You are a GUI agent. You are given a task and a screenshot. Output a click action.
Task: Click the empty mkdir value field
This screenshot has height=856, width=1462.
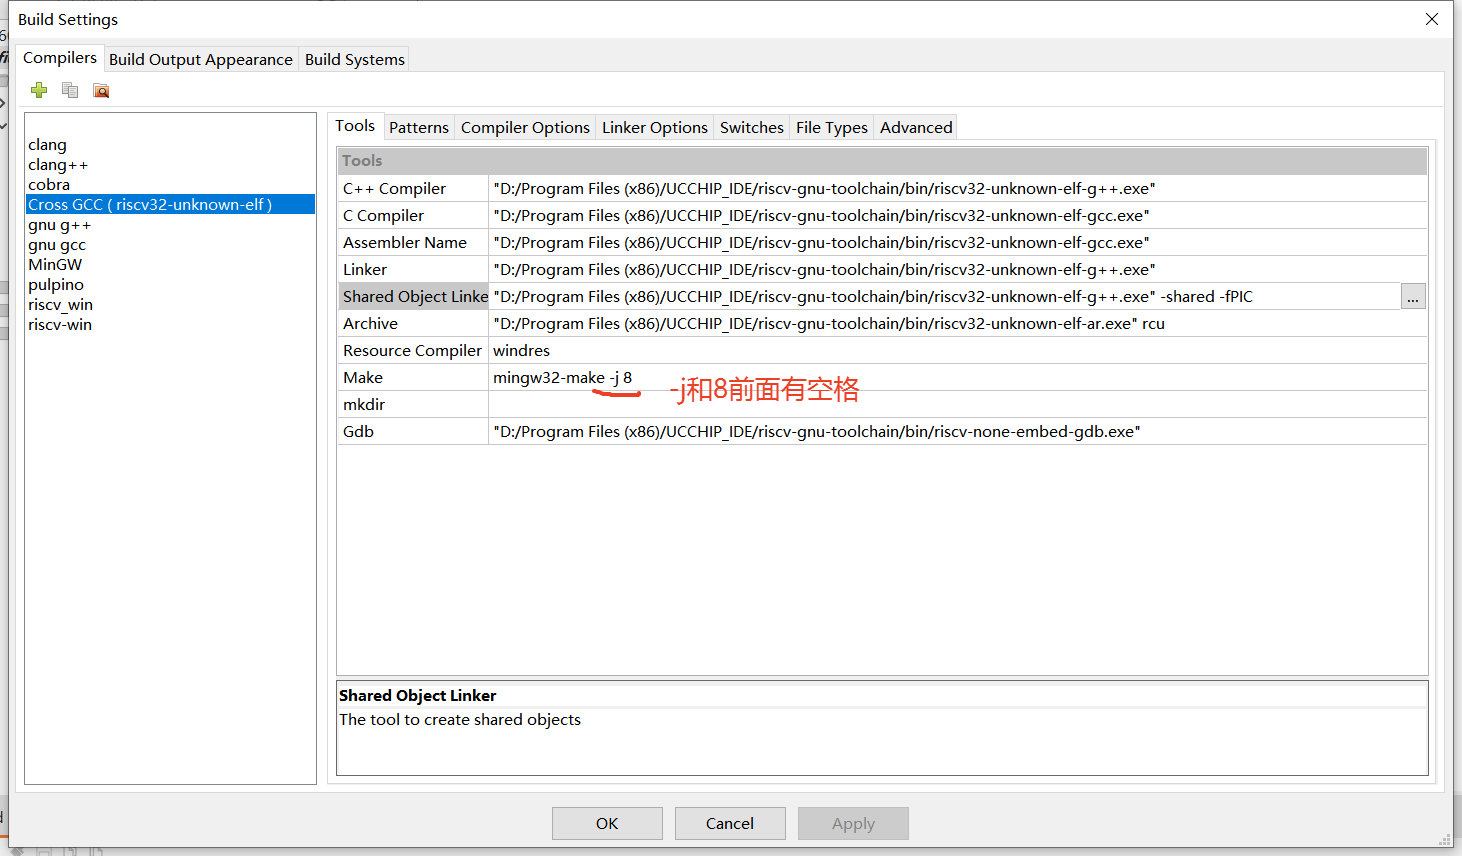958,404
